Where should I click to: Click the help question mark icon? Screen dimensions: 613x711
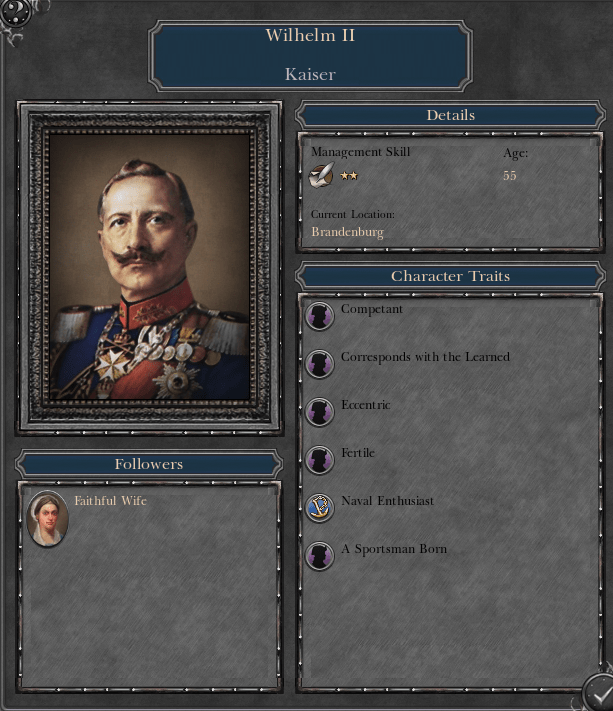point(15,11)
